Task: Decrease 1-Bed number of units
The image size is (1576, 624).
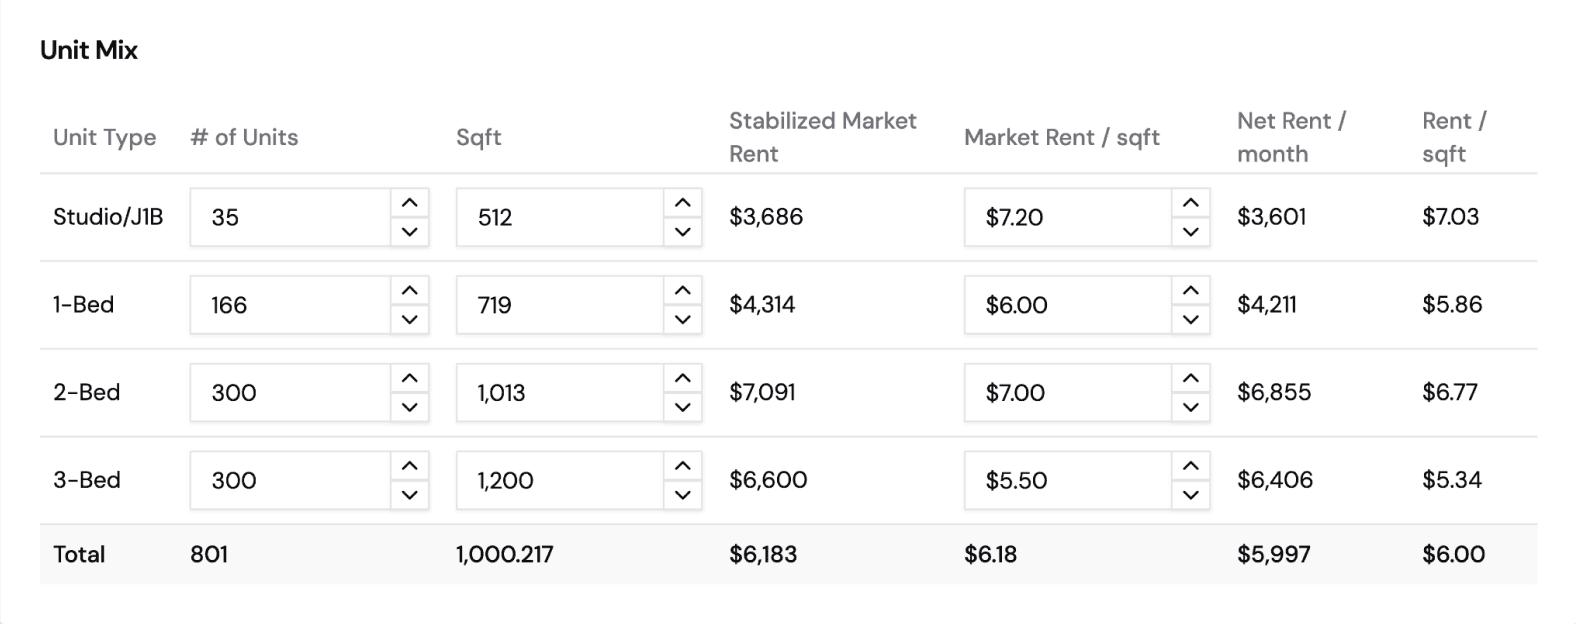Action: tap(409, 320)
